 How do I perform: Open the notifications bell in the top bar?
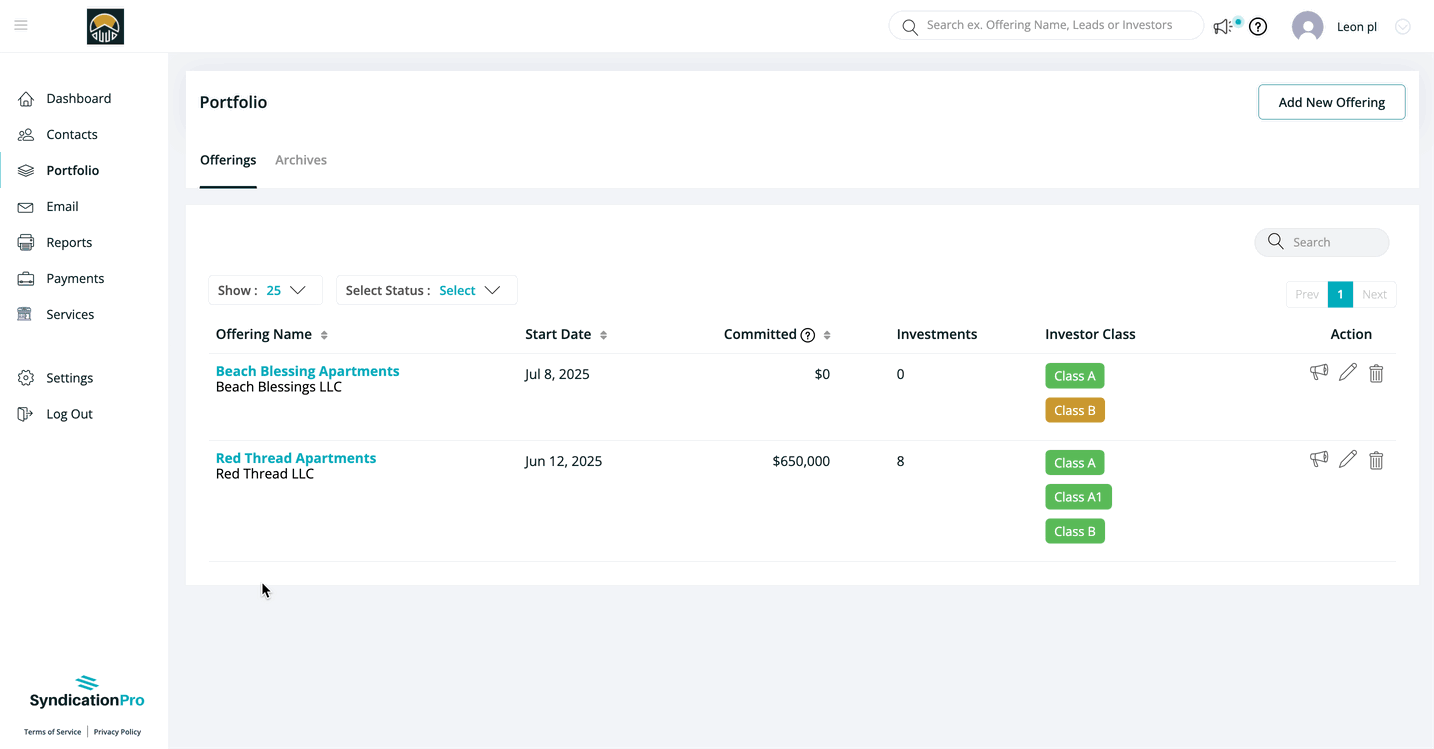[1222, 26]
